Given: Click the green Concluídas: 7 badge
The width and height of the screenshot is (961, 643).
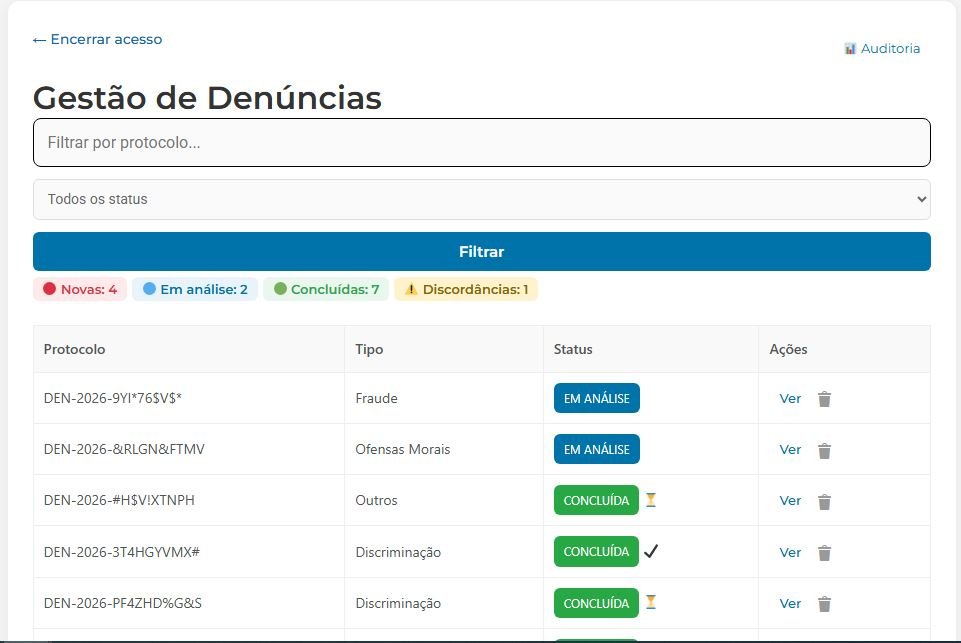Looking at the screenshot, I should [326, 290].
